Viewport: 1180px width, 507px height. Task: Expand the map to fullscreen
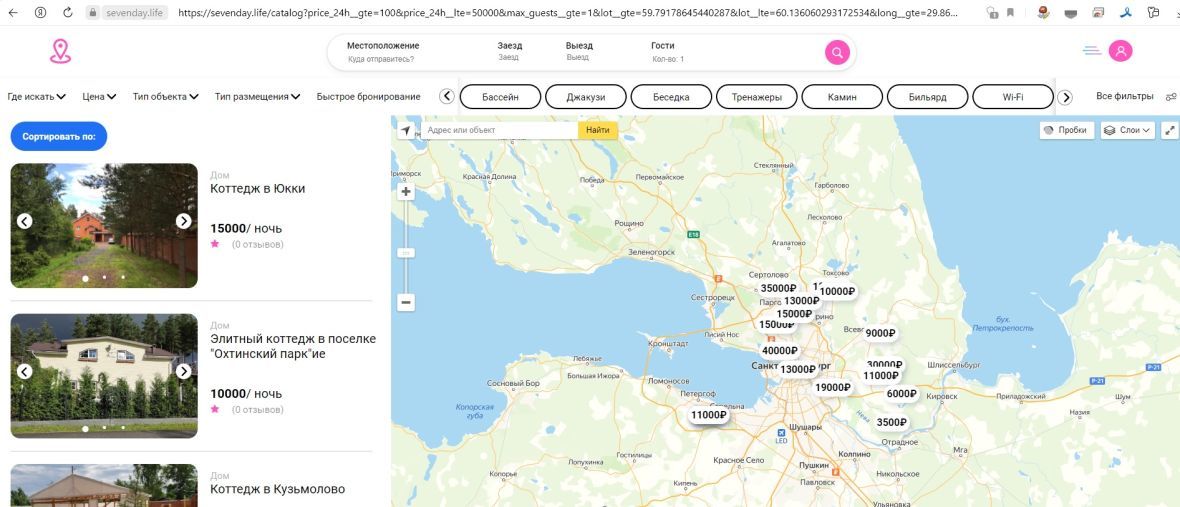pos(1169,130)
